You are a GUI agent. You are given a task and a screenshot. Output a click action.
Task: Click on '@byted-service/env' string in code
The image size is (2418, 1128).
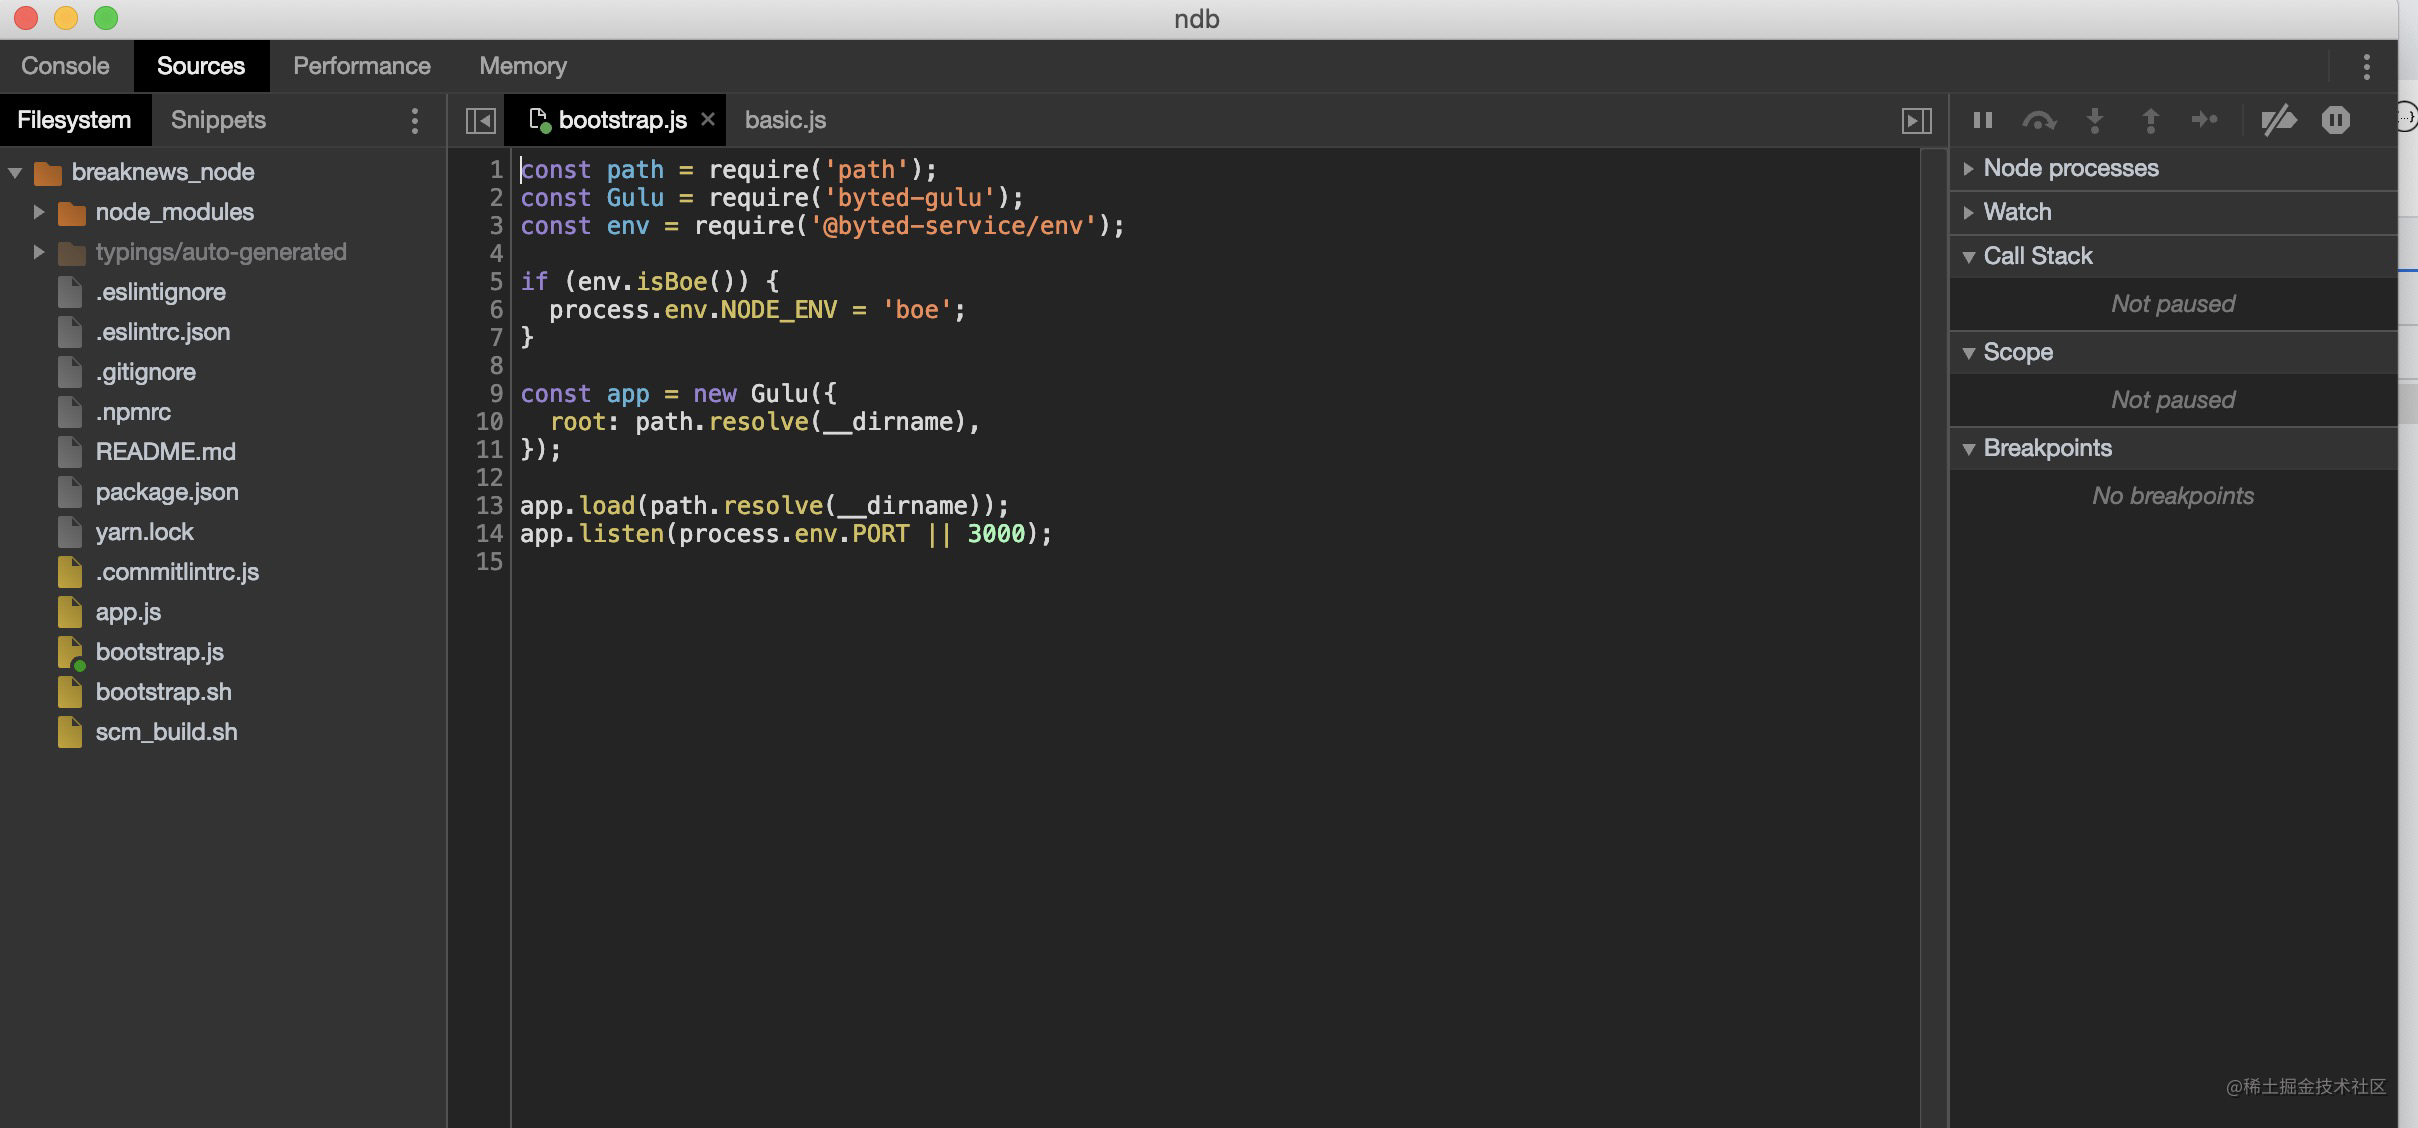pos(953,226)
